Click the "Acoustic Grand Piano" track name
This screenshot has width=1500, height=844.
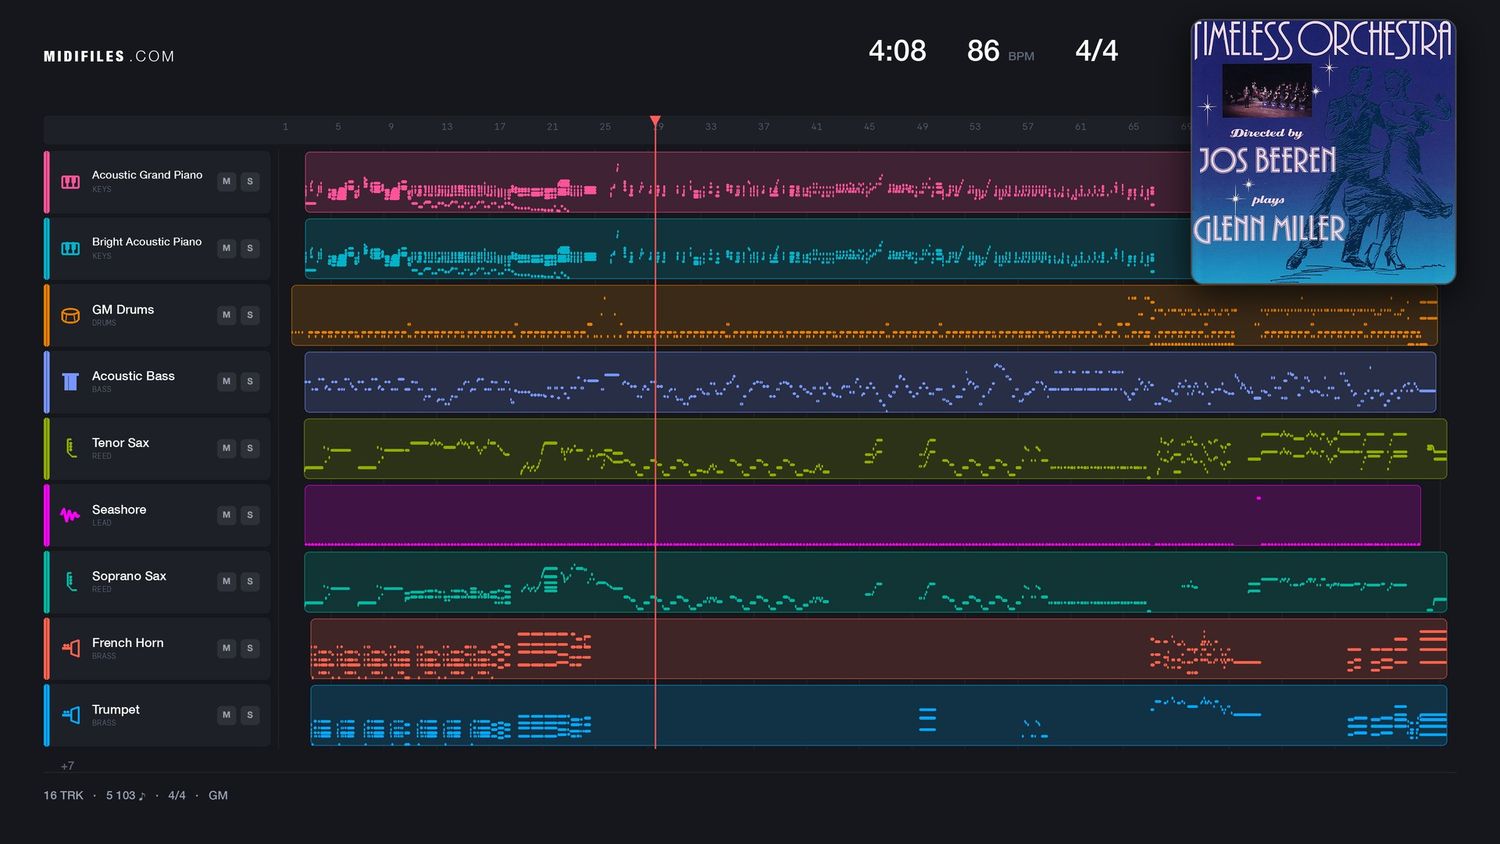coord(147,175)
